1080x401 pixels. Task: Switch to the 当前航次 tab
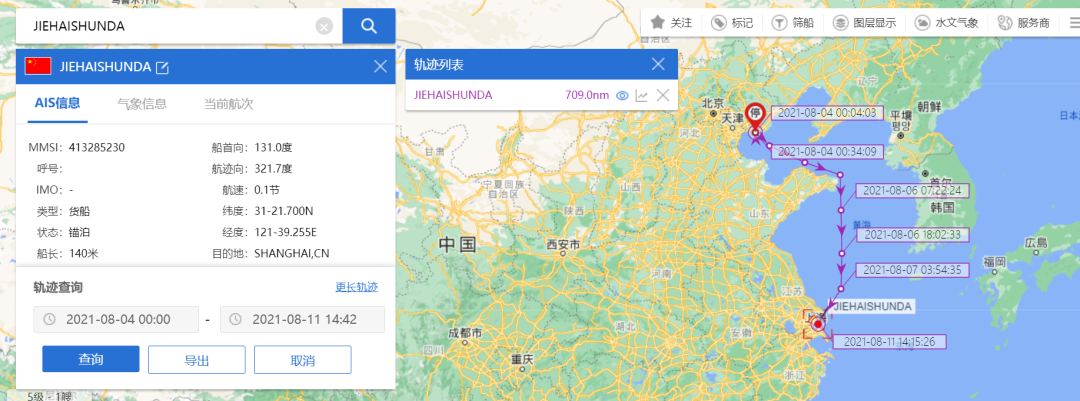[228, 103]
